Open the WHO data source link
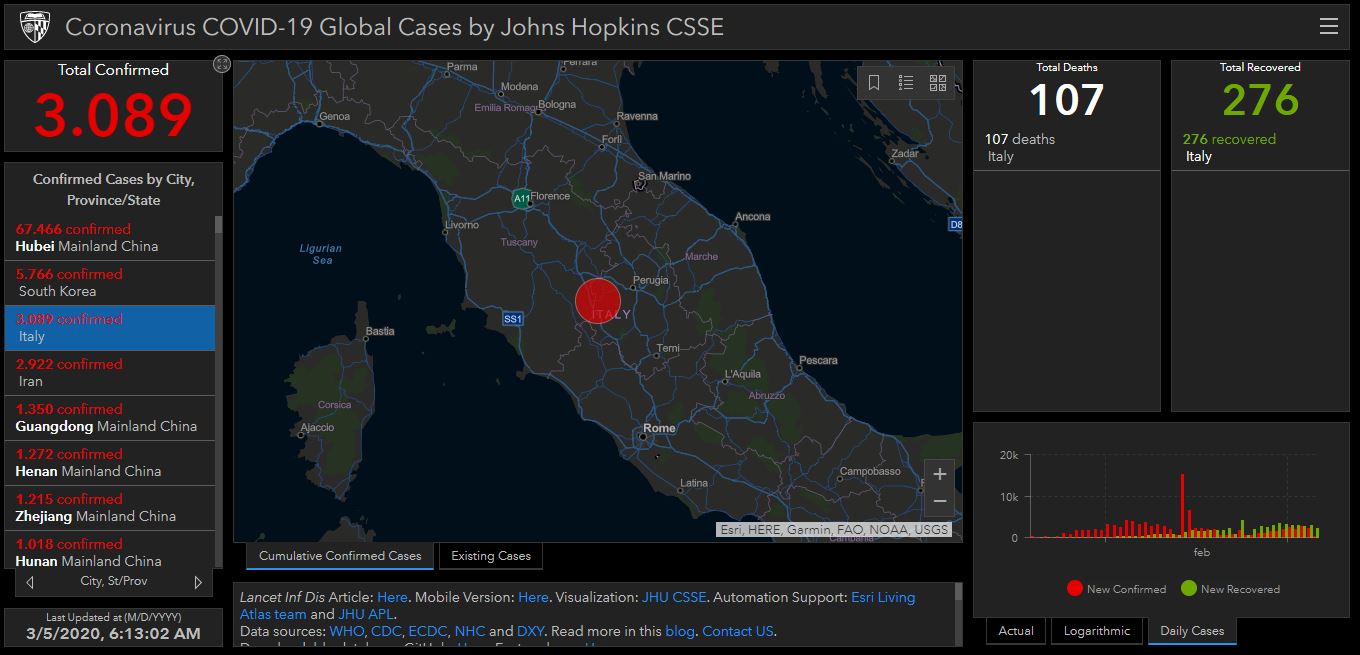1360x655 pixels. click(347, 631)
